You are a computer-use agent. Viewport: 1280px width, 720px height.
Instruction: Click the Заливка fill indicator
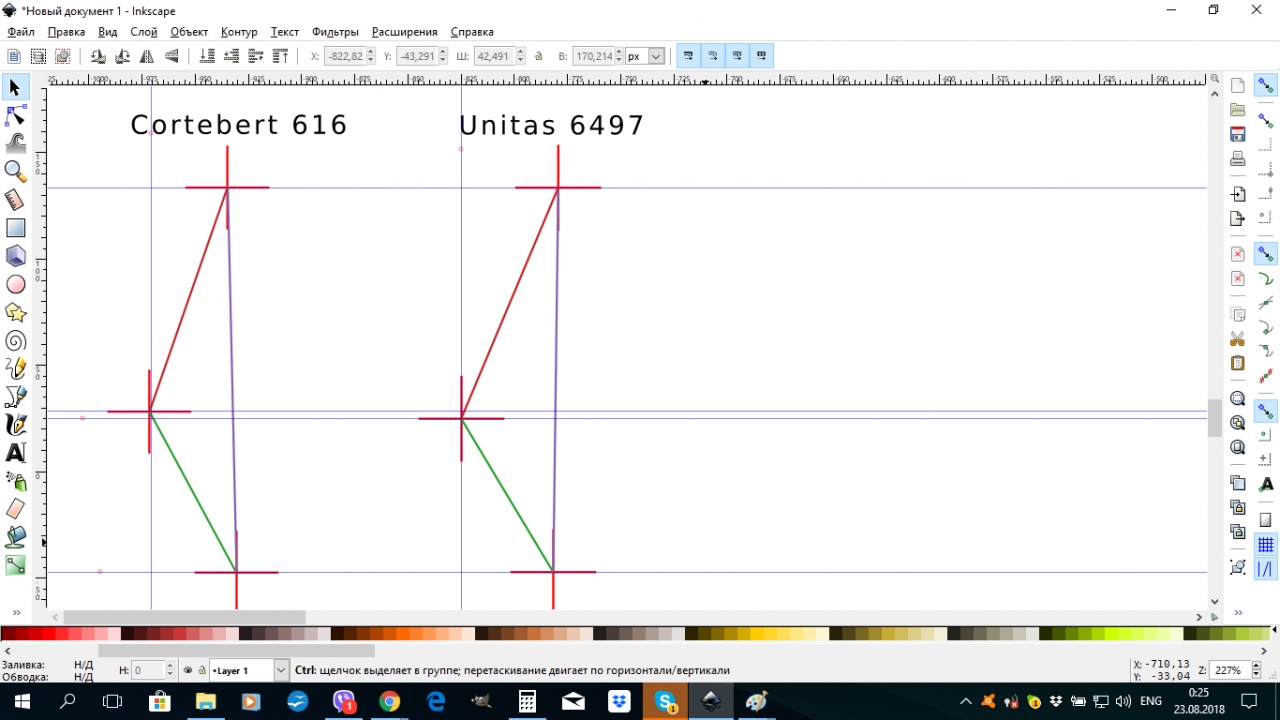(84, 664)
